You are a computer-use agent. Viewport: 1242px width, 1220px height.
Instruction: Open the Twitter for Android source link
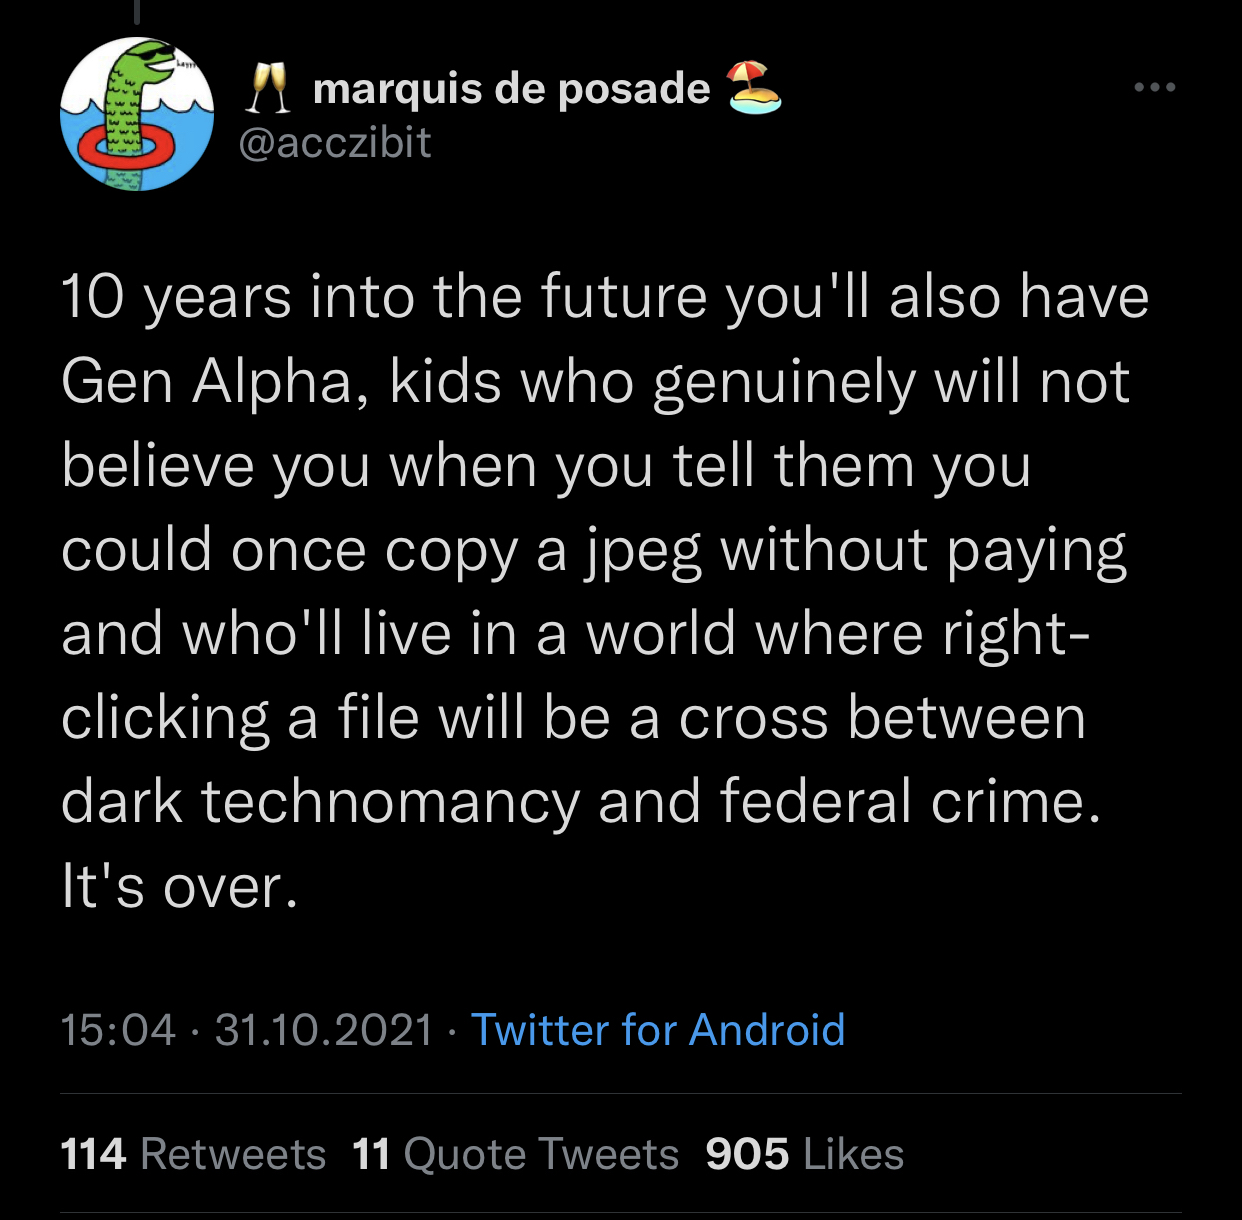tap(658, 1030)
